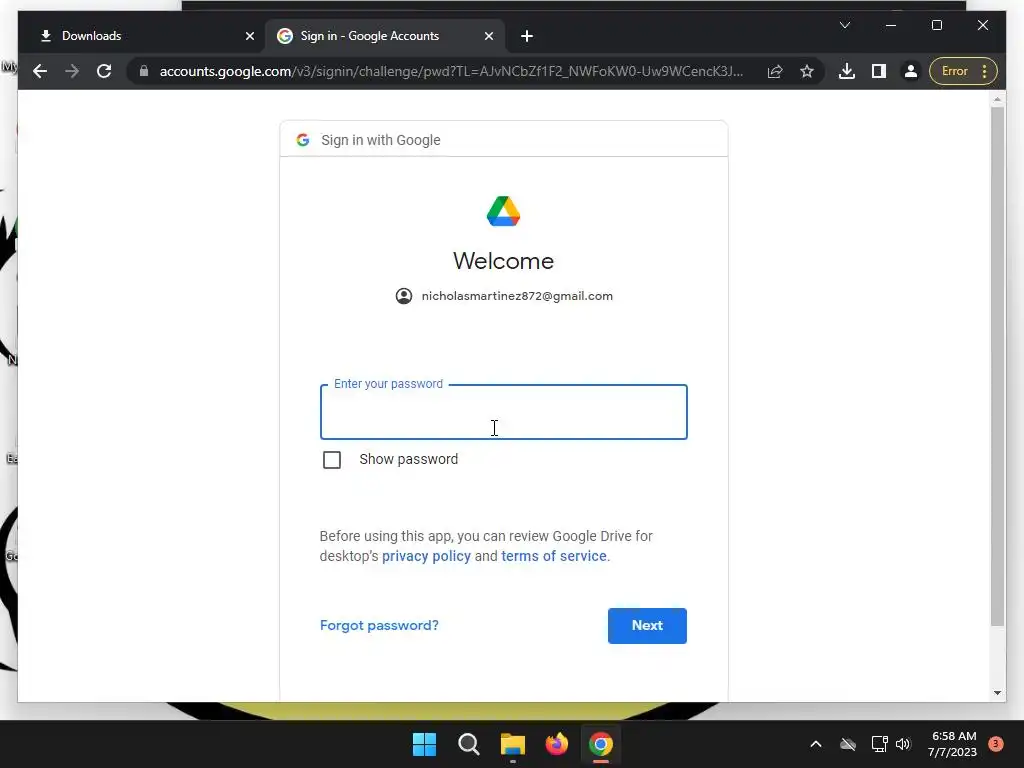Launch Firefox from the taskbar
Viewport: 1024px width, 768px height.
click(x=557, y=744)
